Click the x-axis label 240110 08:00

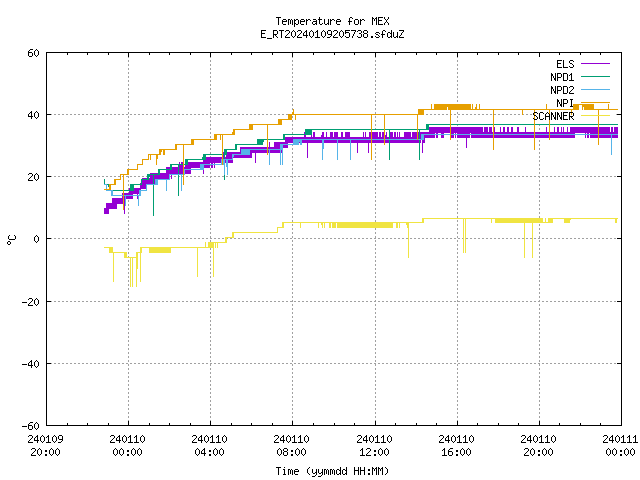pyautogui.click(x=291, y=446)
